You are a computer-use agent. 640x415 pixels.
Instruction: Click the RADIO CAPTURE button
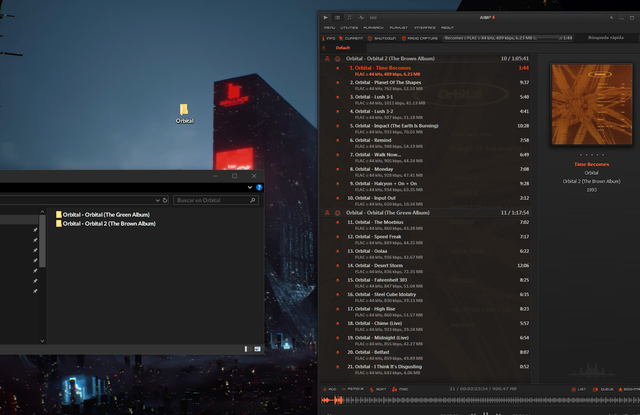coord(420,38)
